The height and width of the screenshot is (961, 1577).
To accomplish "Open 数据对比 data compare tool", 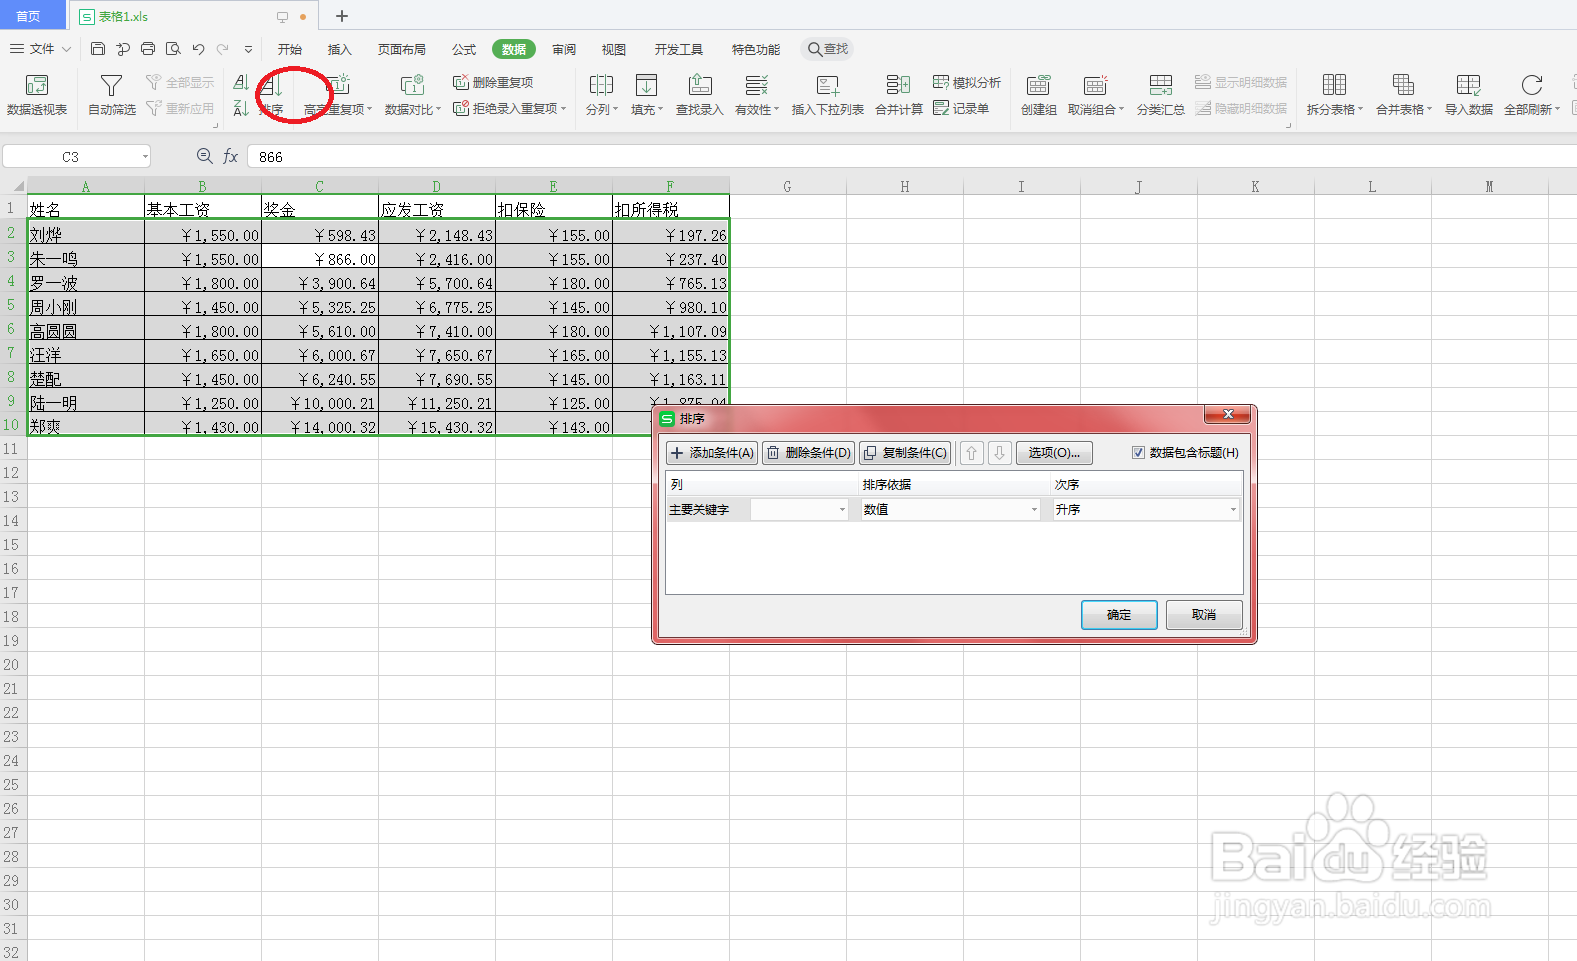I will pos(413,95).
